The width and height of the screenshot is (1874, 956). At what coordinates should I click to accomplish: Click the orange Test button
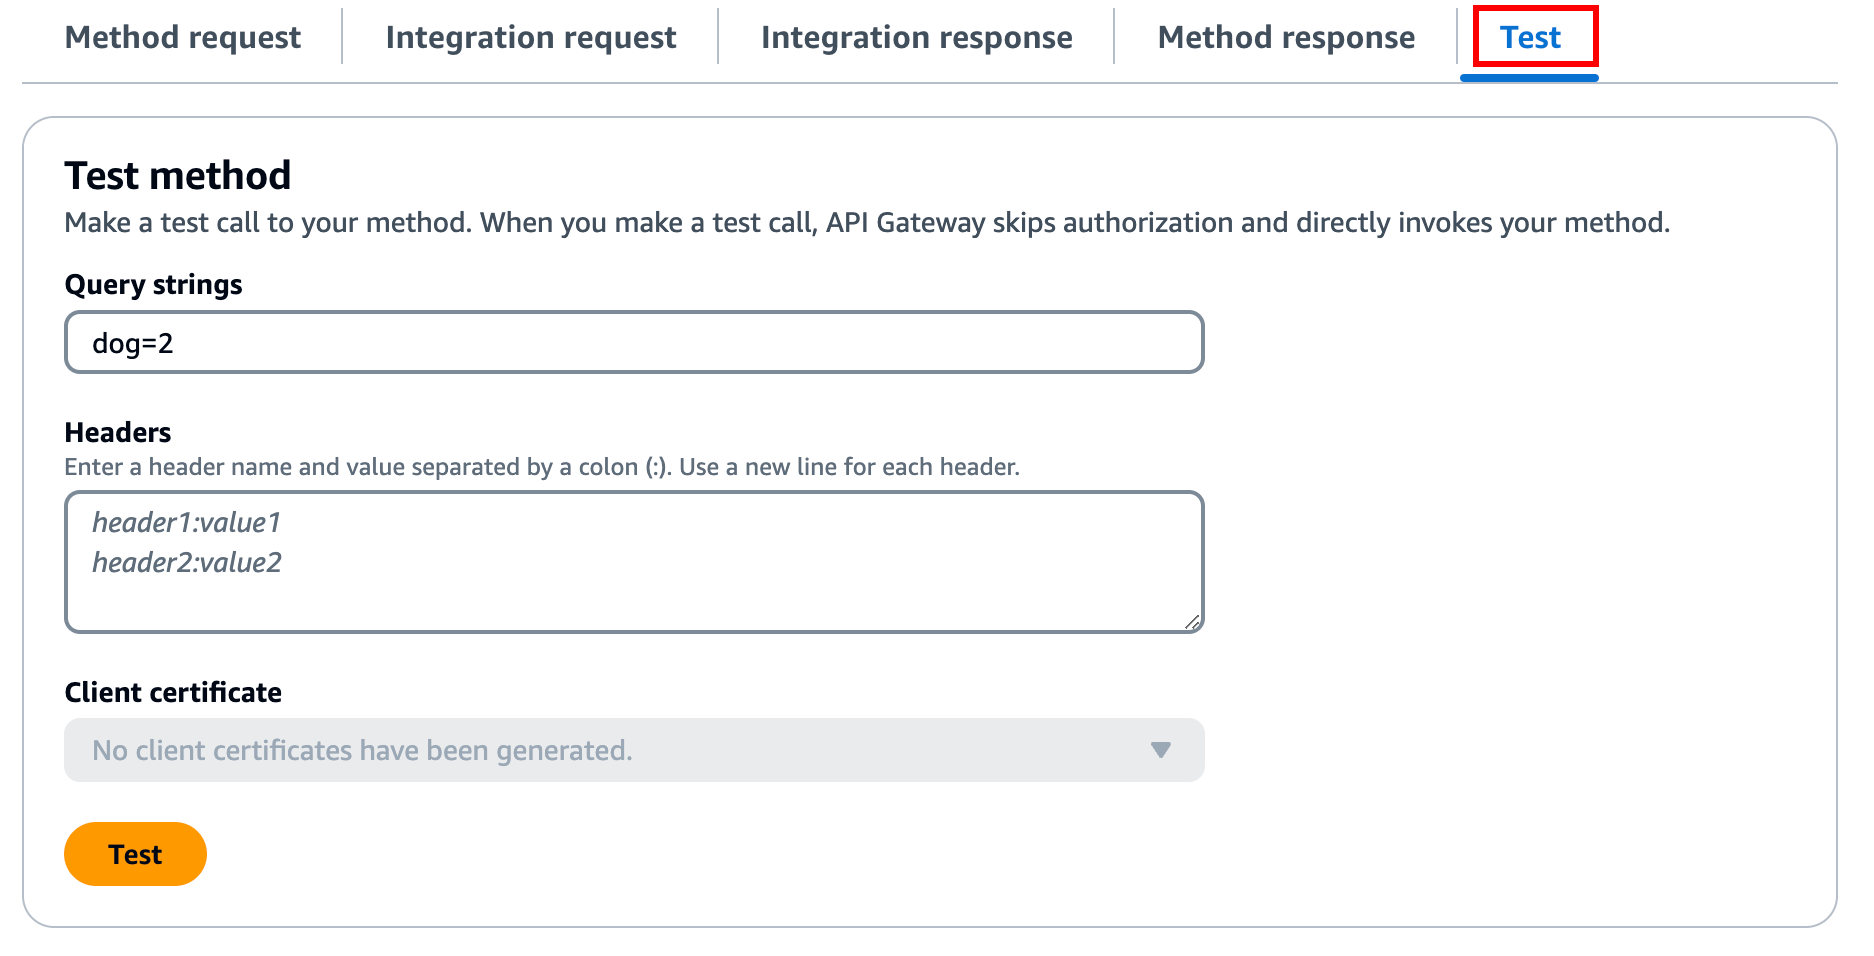pyautogui.click(x=135, y=853)
